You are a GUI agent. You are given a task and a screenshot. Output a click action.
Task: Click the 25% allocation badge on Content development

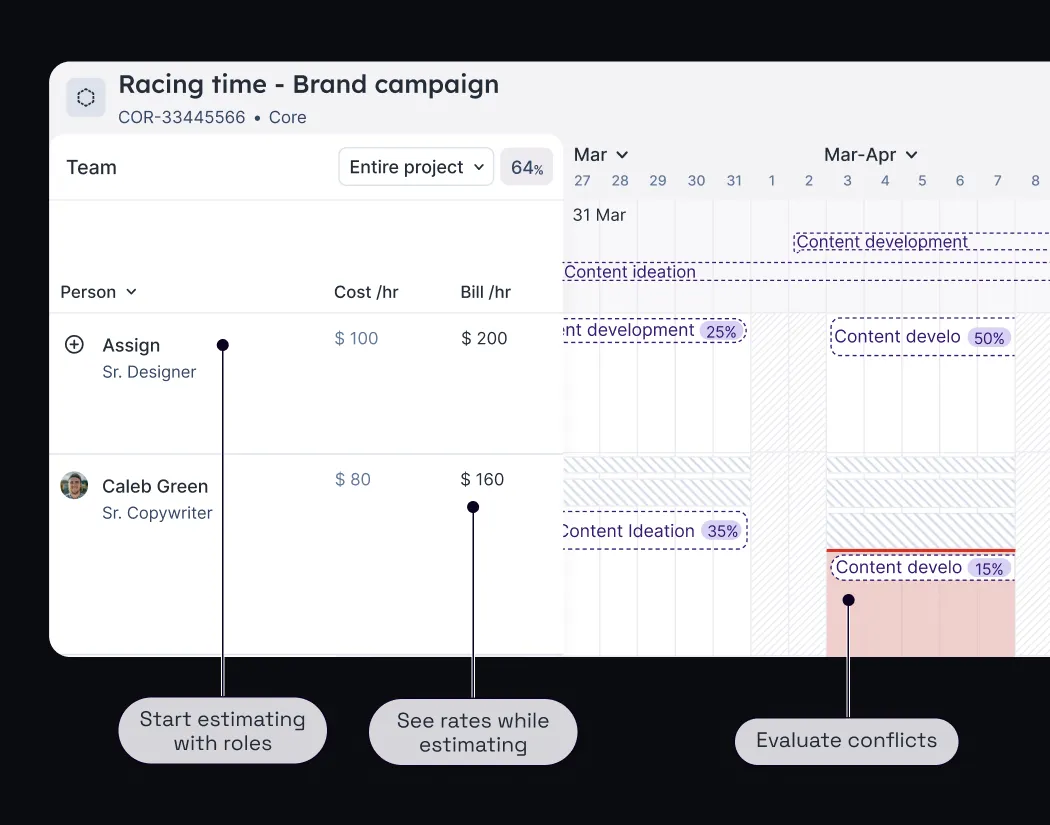(x=722, y=330)
